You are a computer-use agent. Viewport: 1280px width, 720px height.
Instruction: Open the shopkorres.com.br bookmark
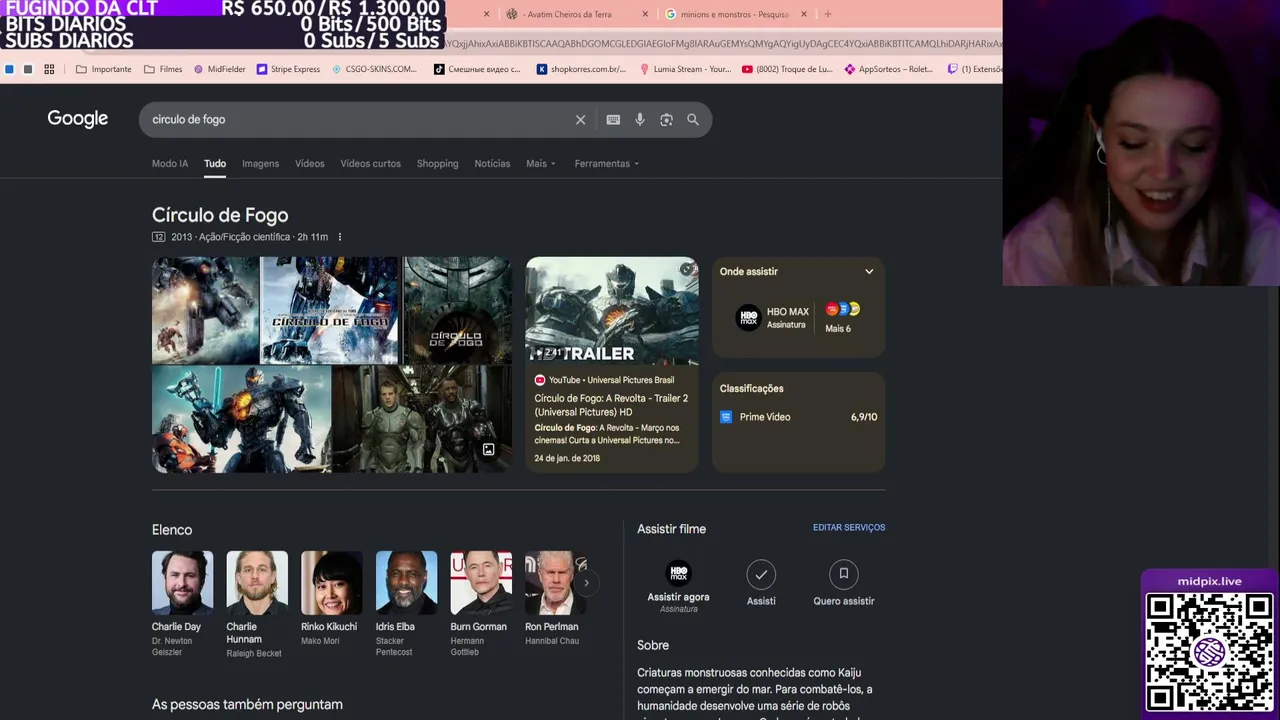pos(581,69)
